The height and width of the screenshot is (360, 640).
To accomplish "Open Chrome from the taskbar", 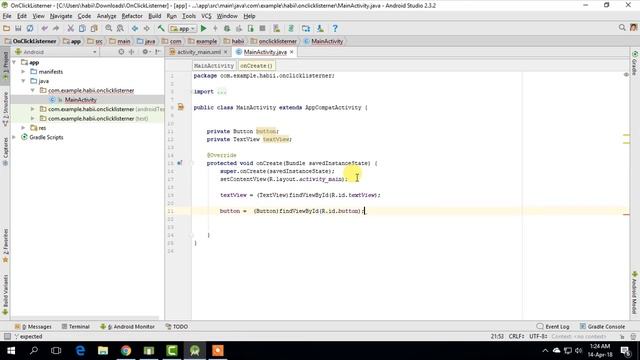I will pyautogui.click(x=126, y=351).
